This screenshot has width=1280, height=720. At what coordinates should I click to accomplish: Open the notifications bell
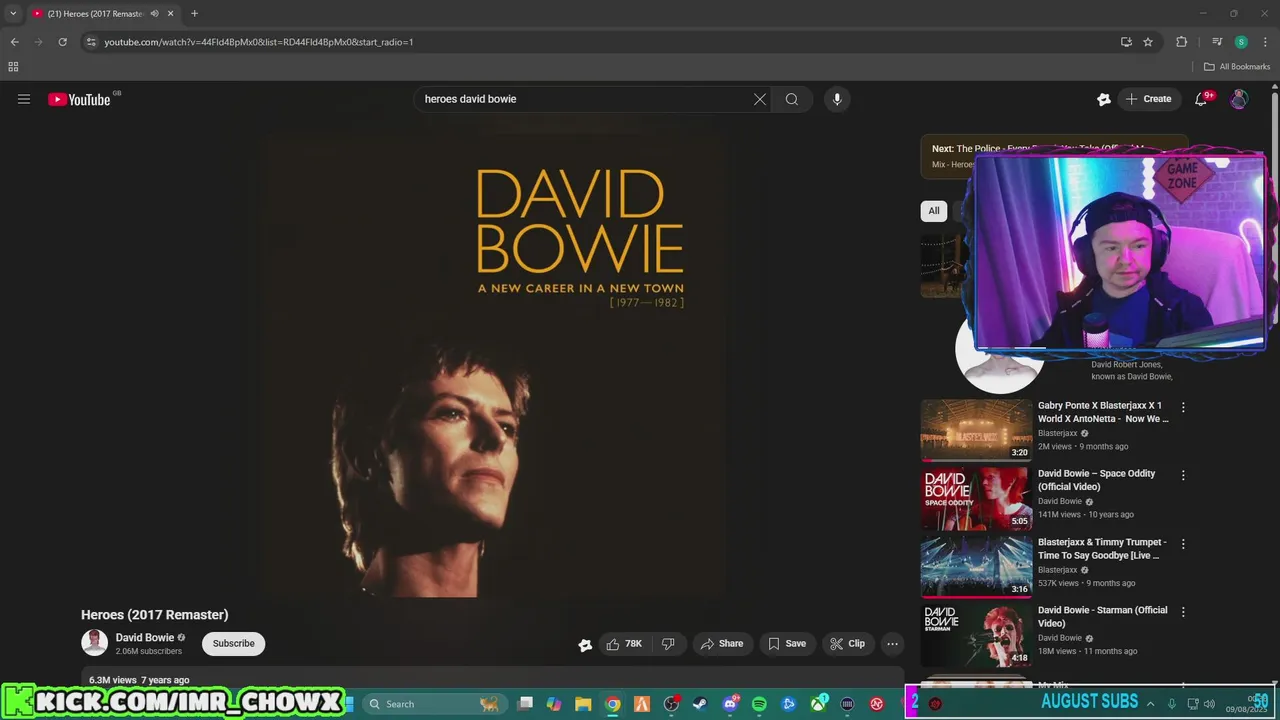point(1201,99)
